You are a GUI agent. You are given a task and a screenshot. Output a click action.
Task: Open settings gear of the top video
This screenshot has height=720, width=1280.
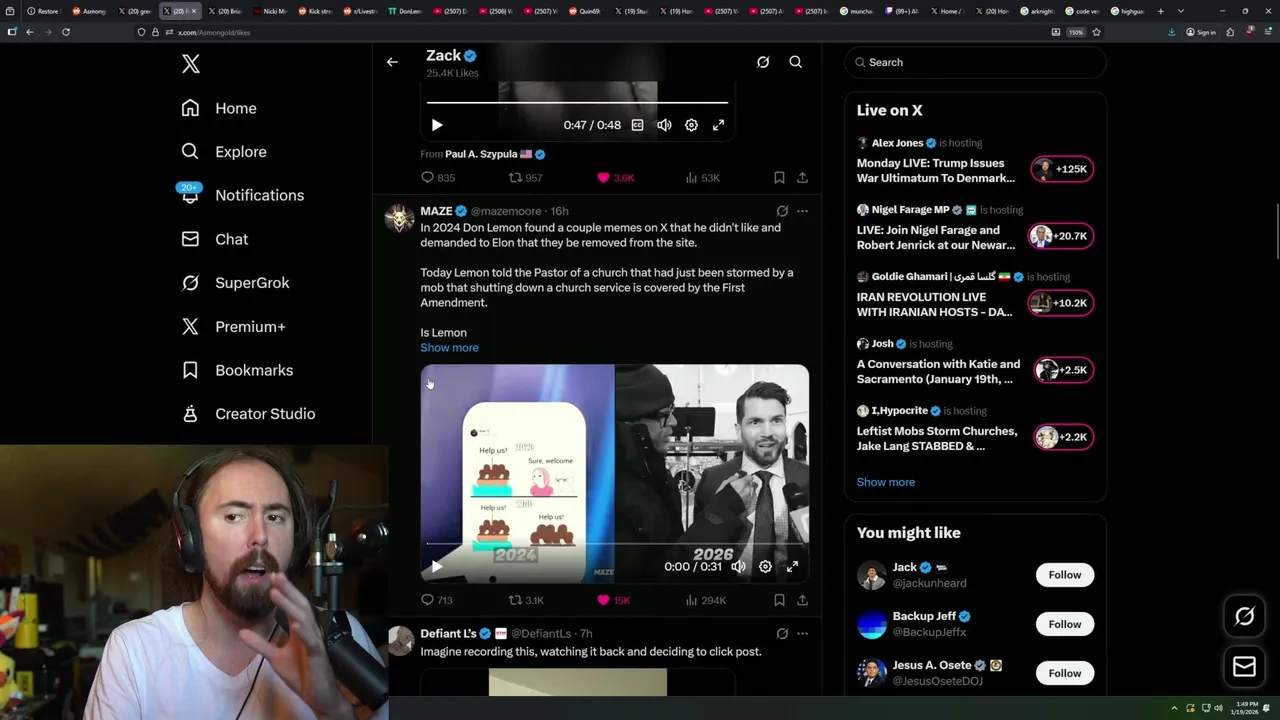691,125
